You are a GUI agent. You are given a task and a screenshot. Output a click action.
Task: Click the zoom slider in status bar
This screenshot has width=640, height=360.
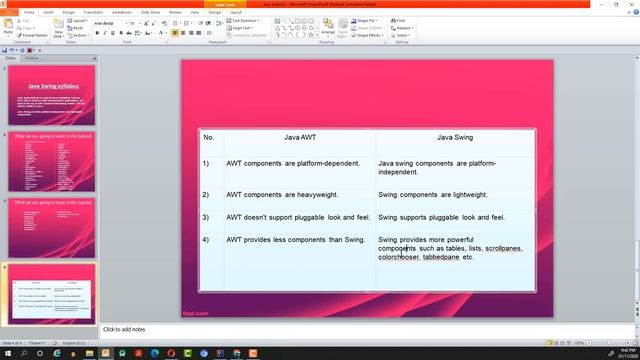tap(608, 343)
